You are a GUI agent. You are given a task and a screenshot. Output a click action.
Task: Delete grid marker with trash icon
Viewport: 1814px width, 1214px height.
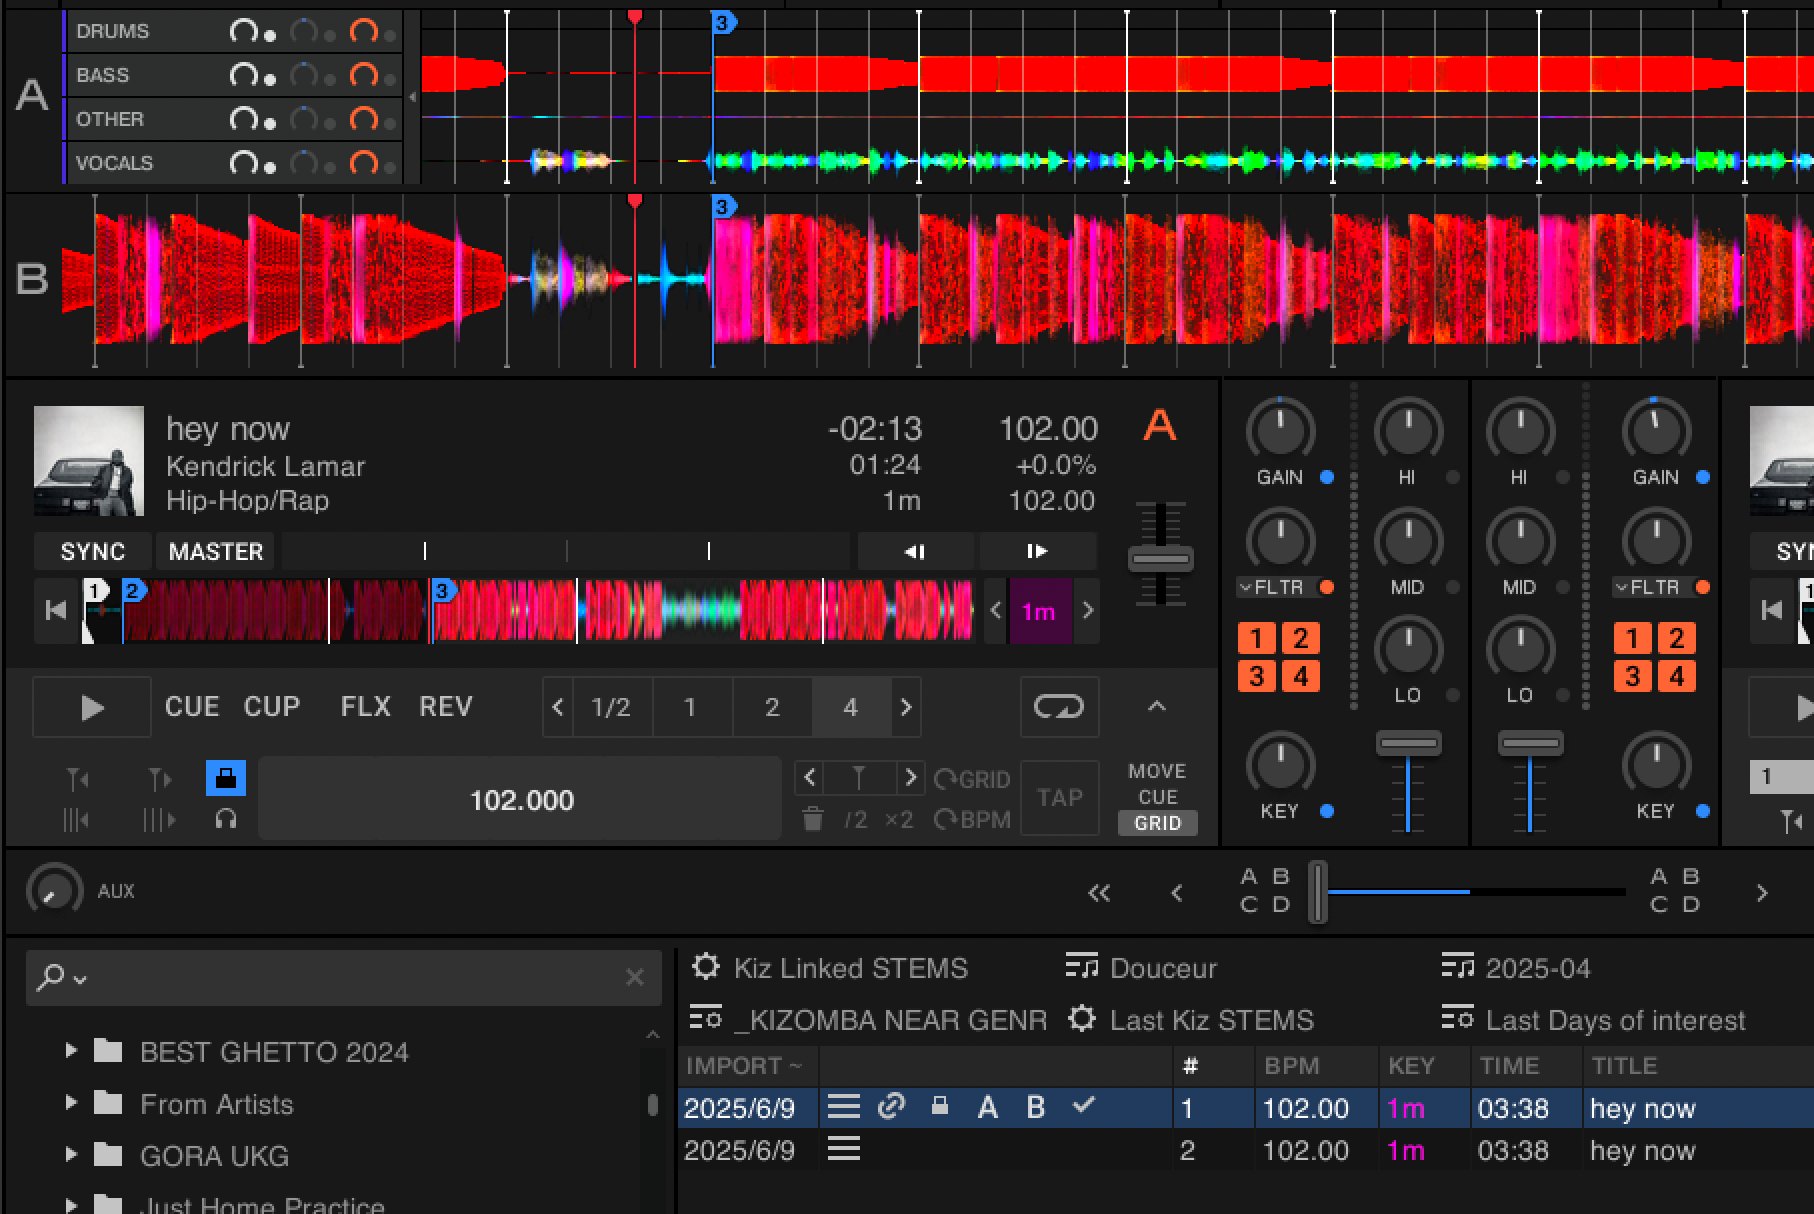point(813,820)
